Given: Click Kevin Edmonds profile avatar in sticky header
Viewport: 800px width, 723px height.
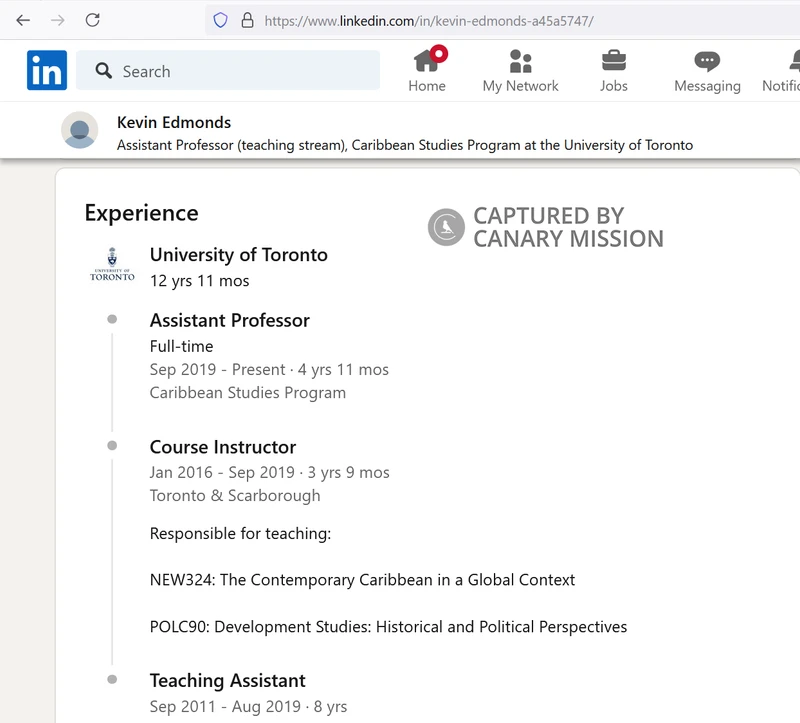Looking at the screenshot, I should coord(80,130).
